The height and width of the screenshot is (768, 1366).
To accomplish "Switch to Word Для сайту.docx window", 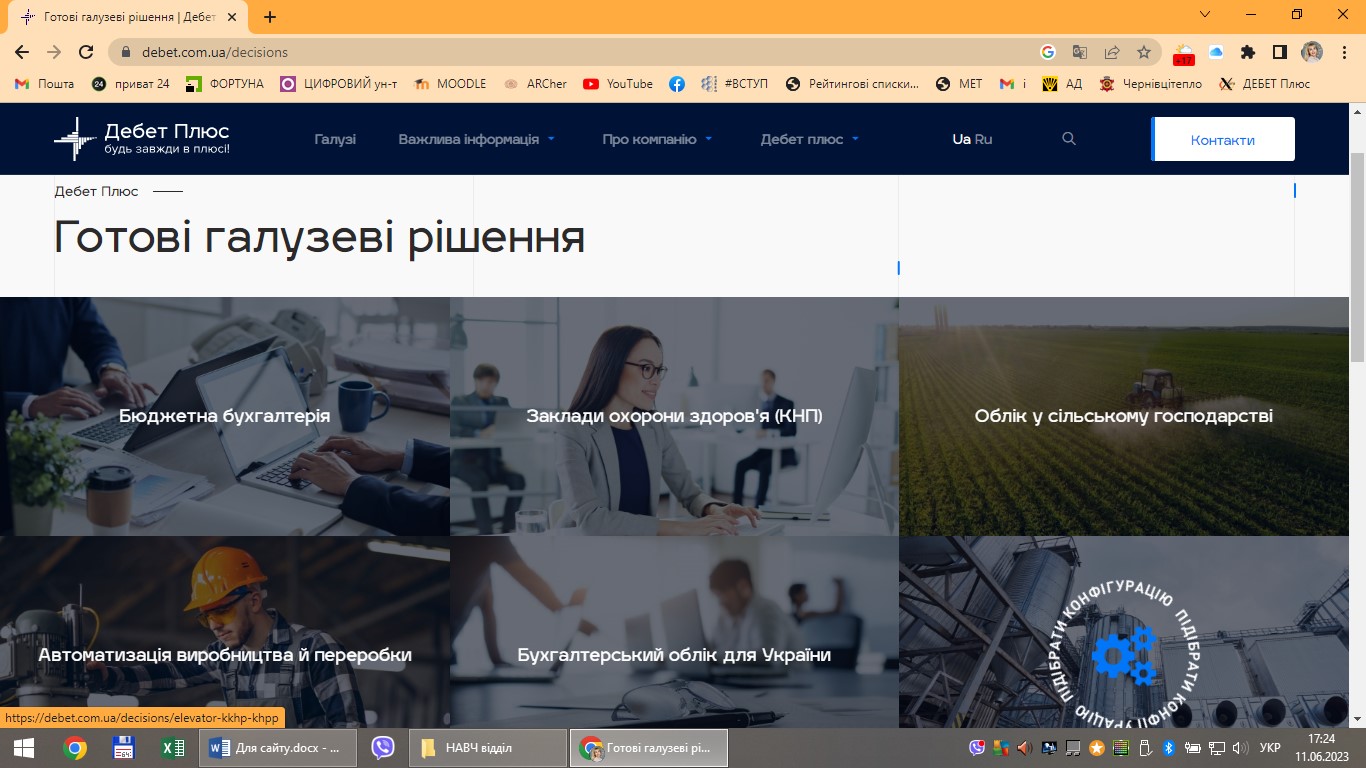I will [279, 747].
